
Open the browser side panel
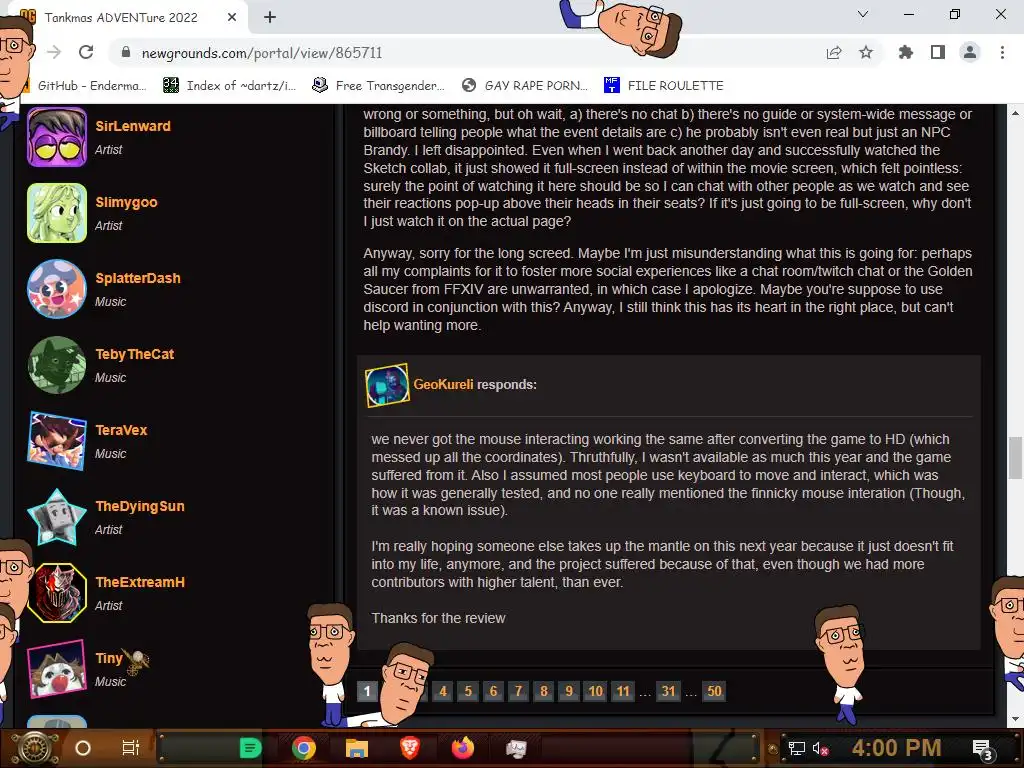[938, 52]
